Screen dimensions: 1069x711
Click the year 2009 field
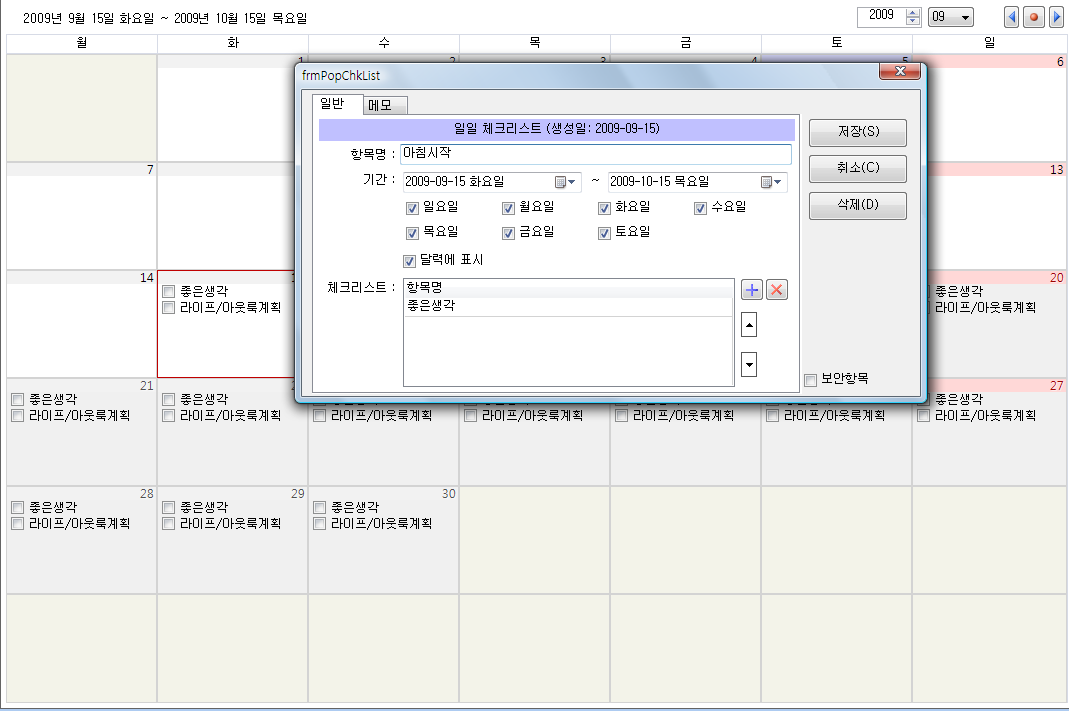pyautogui.click(x=882, y=16)
